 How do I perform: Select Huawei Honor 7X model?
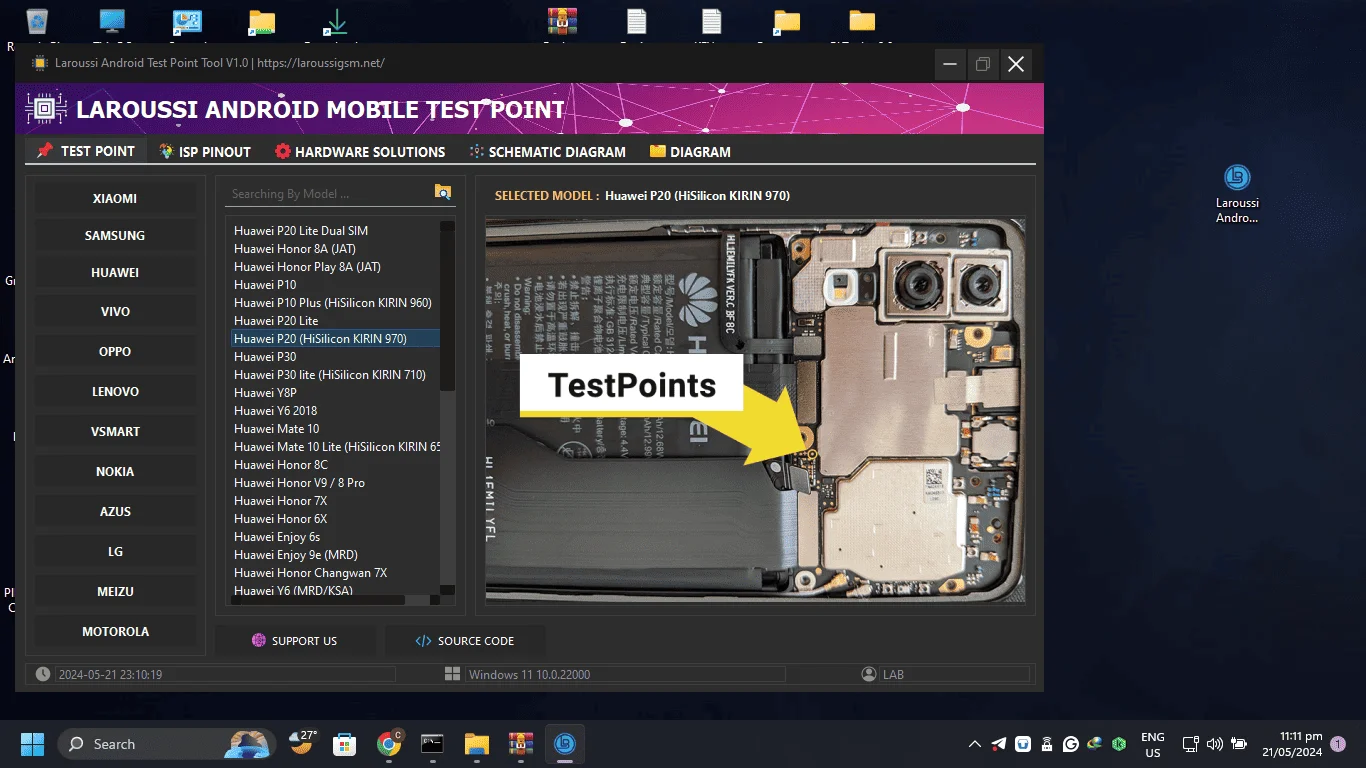[335, 500]
